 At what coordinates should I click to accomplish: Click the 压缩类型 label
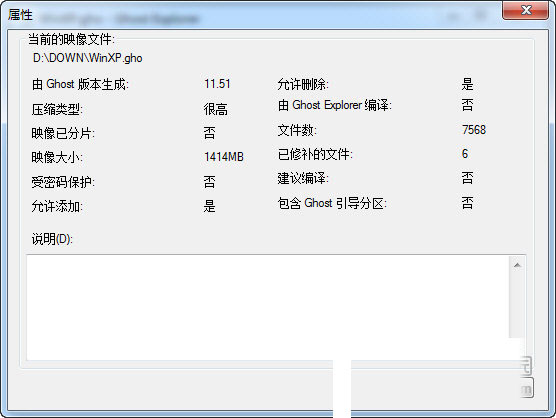[57, 109]
